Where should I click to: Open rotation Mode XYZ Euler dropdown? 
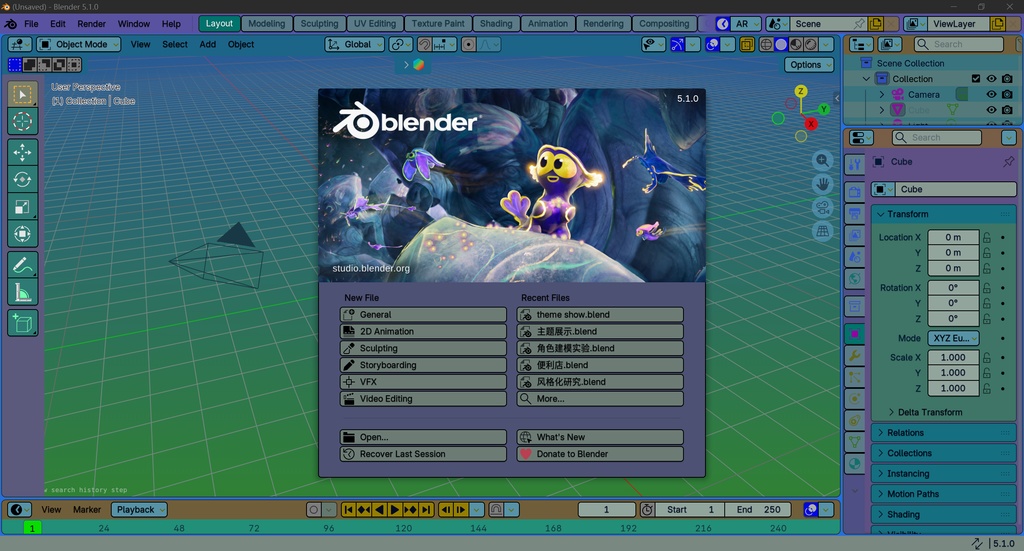click(x=953, y=338)
